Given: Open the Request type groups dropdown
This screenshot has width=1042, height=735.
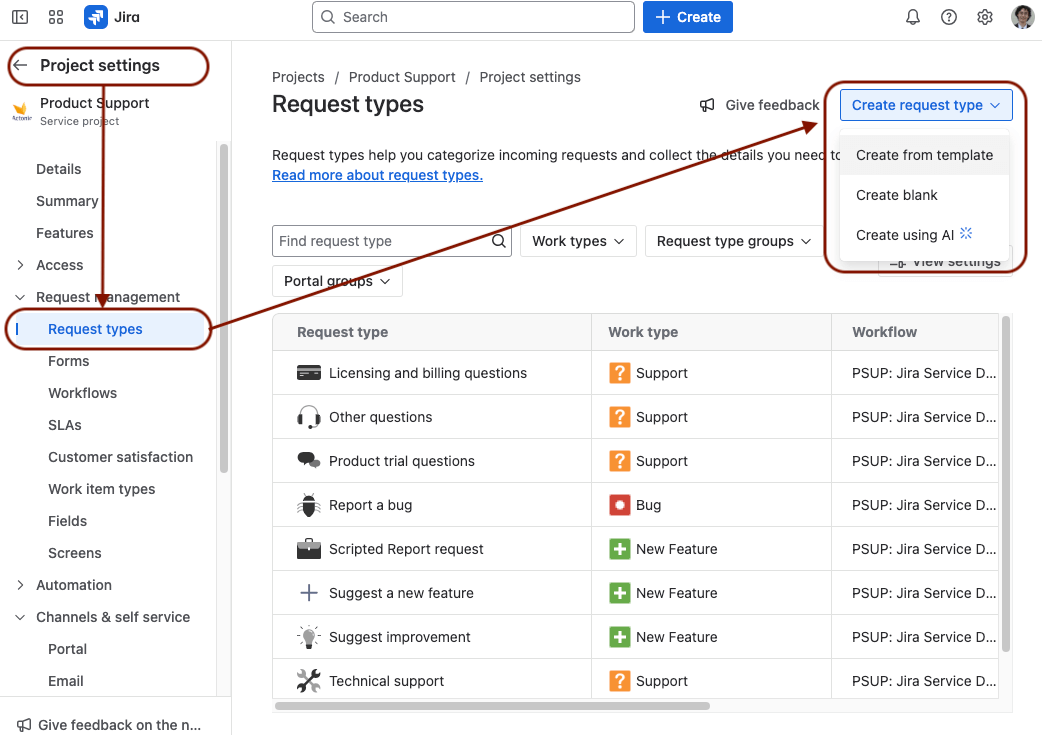Looking at the screenshot, I should [734, 241].
